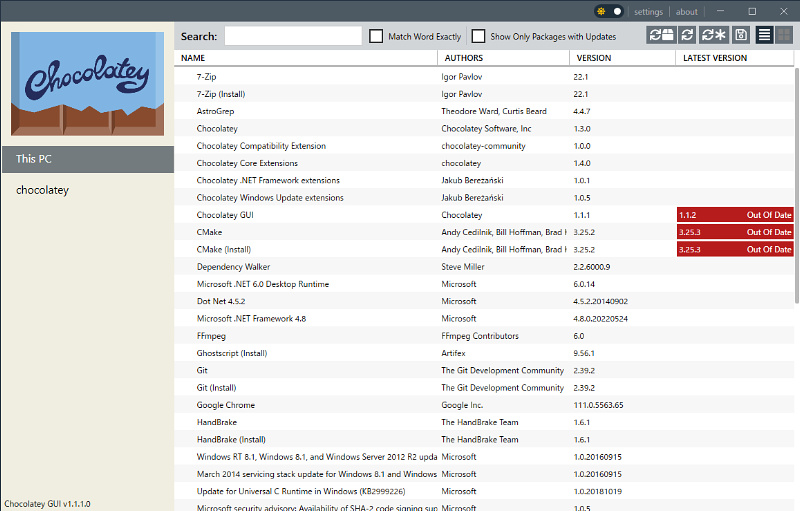Click version 111.0.5563.65
The width and height of the screenshot is (800, 511).
coord(598,405)
